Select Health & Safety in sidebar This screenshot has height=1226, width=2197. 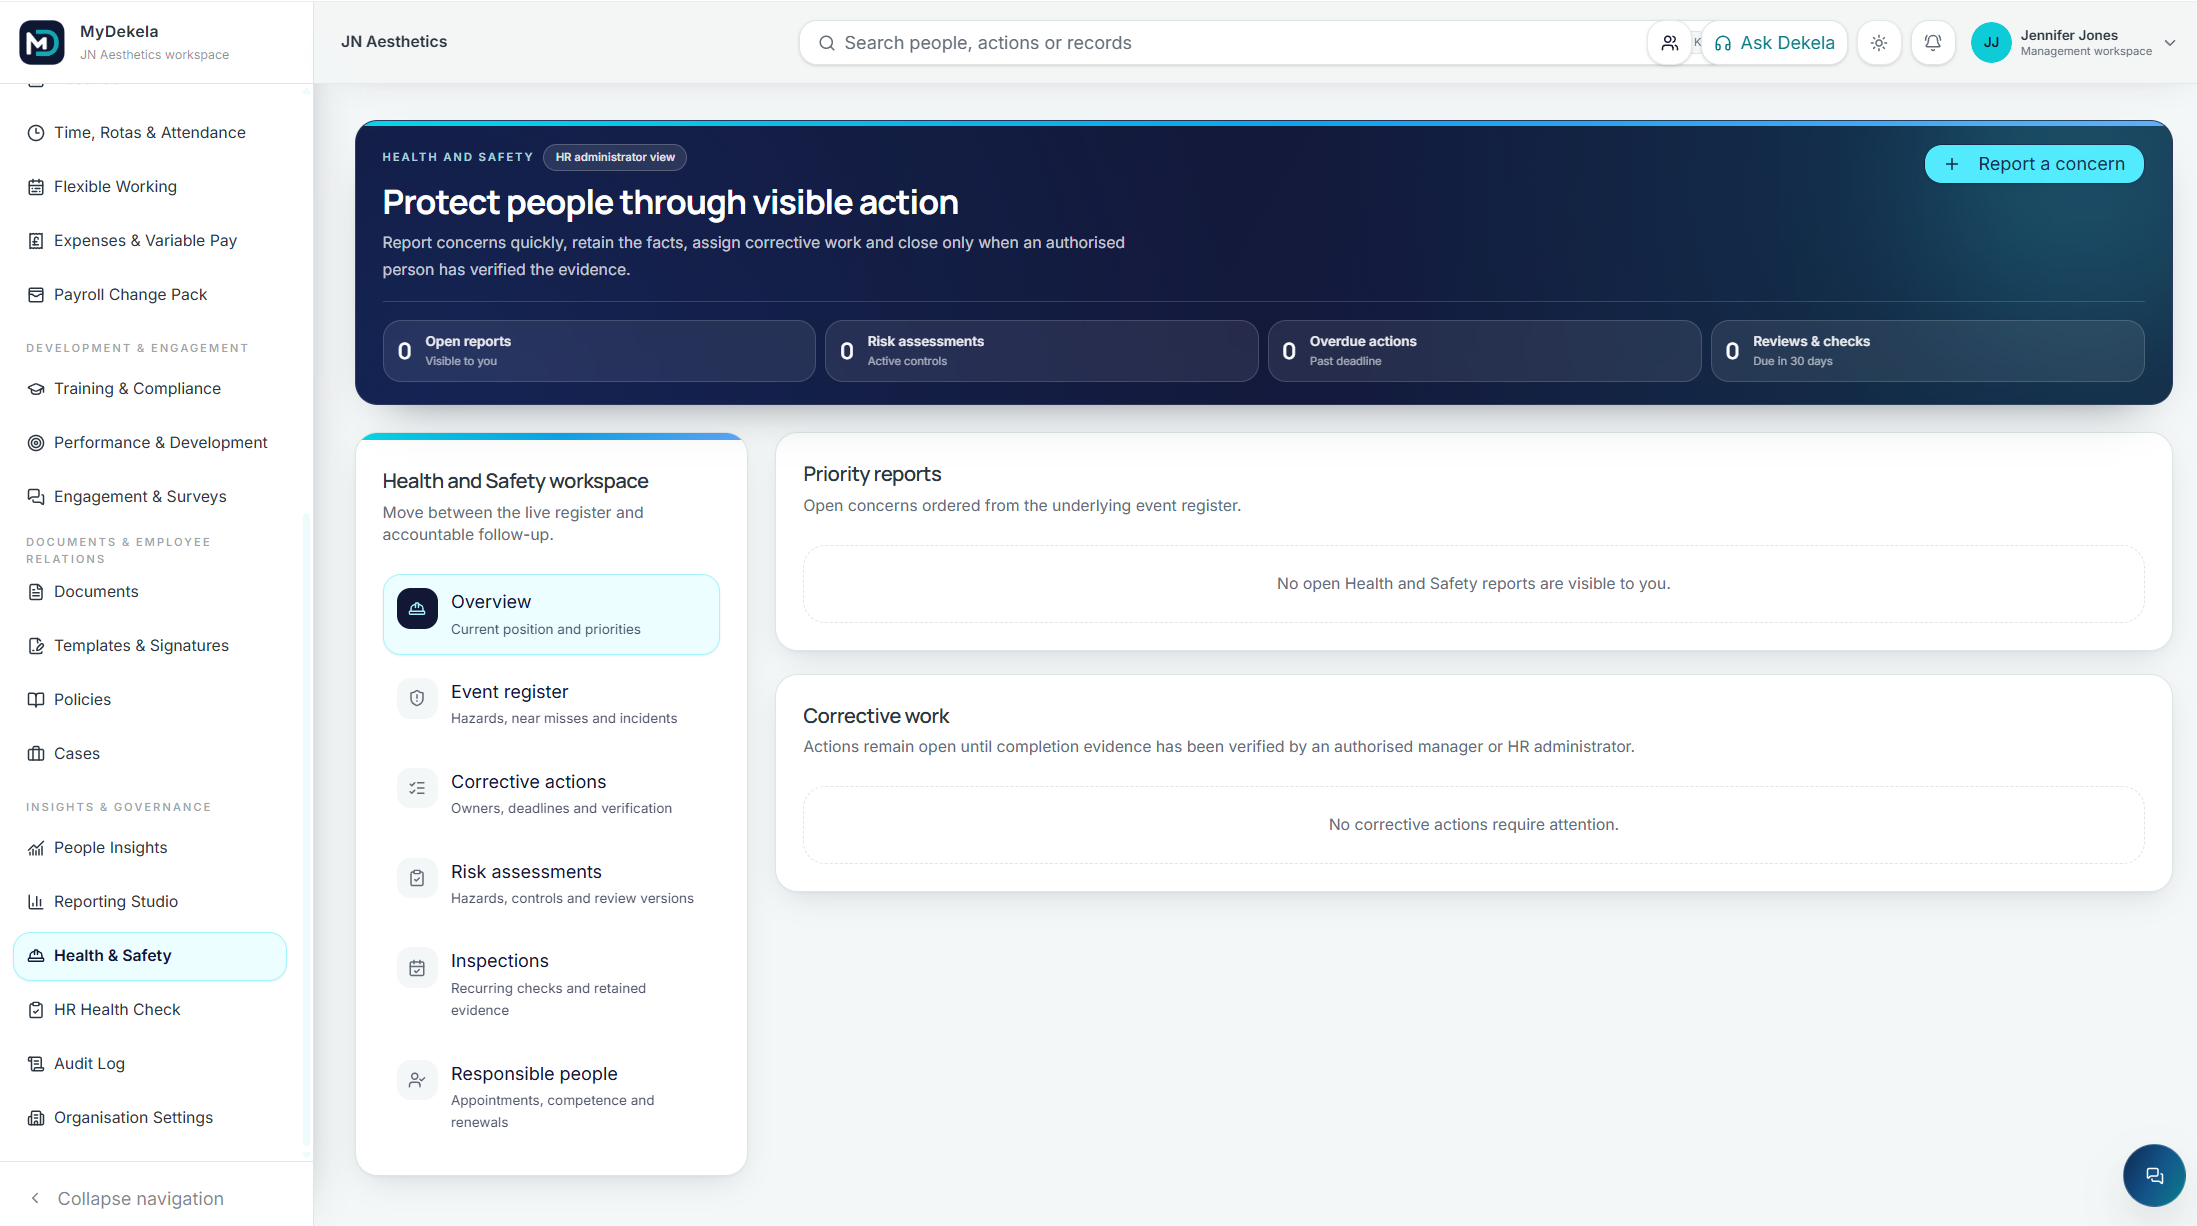click(150, 956)
